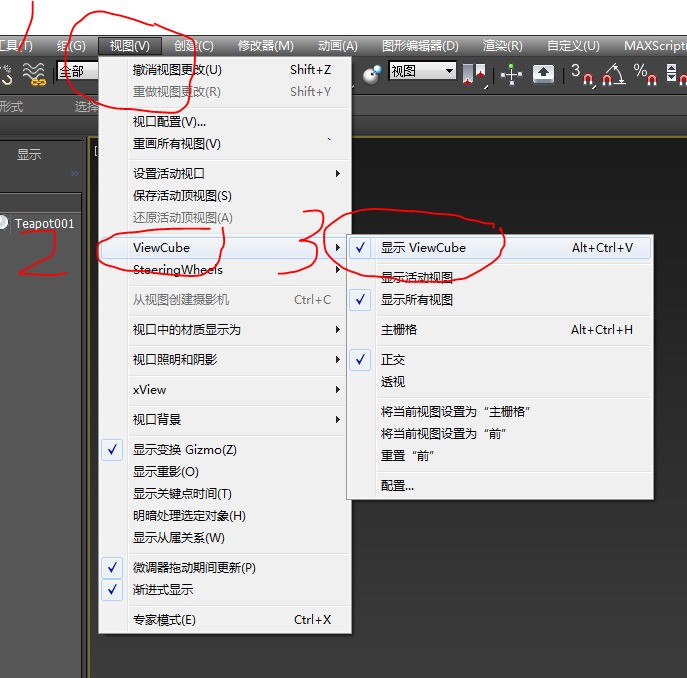Click 配置... in ViewCube submenu
Screen dimensions: 687x678
tap(397, 486)
